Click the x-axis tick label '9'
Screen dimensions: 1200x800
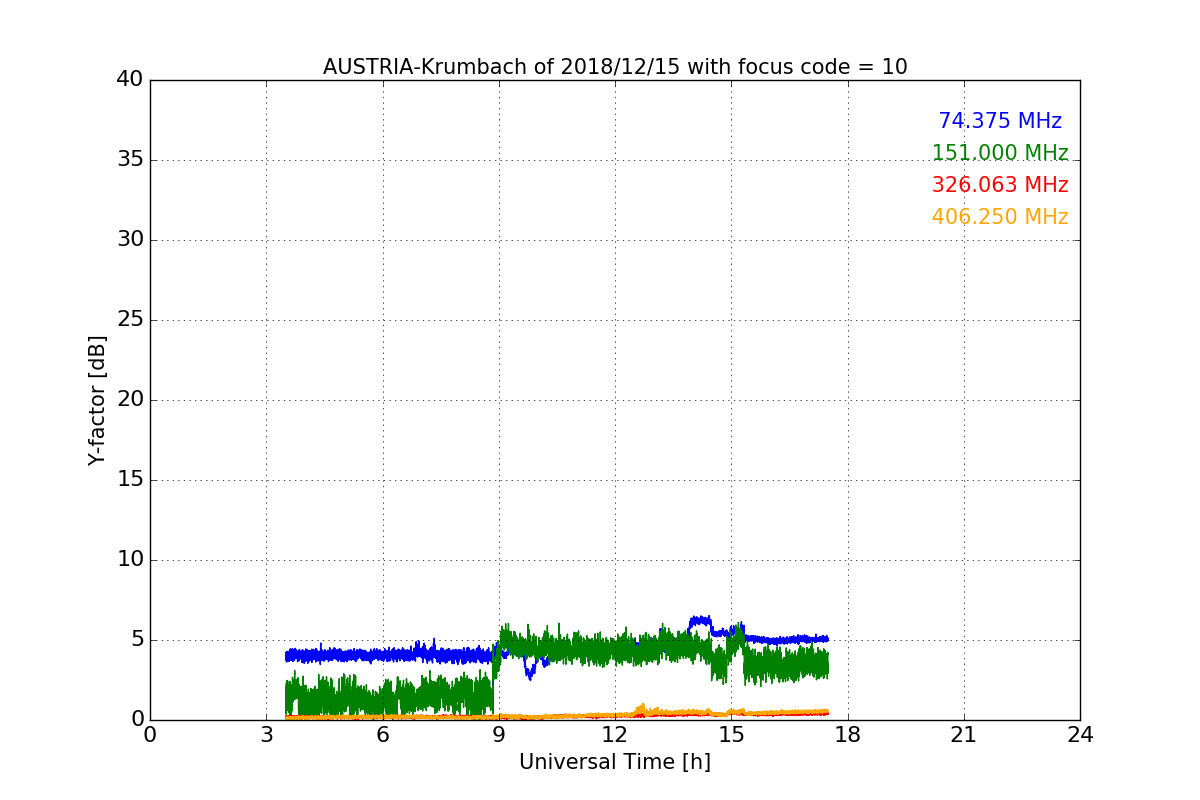click(x=499, y=735)
